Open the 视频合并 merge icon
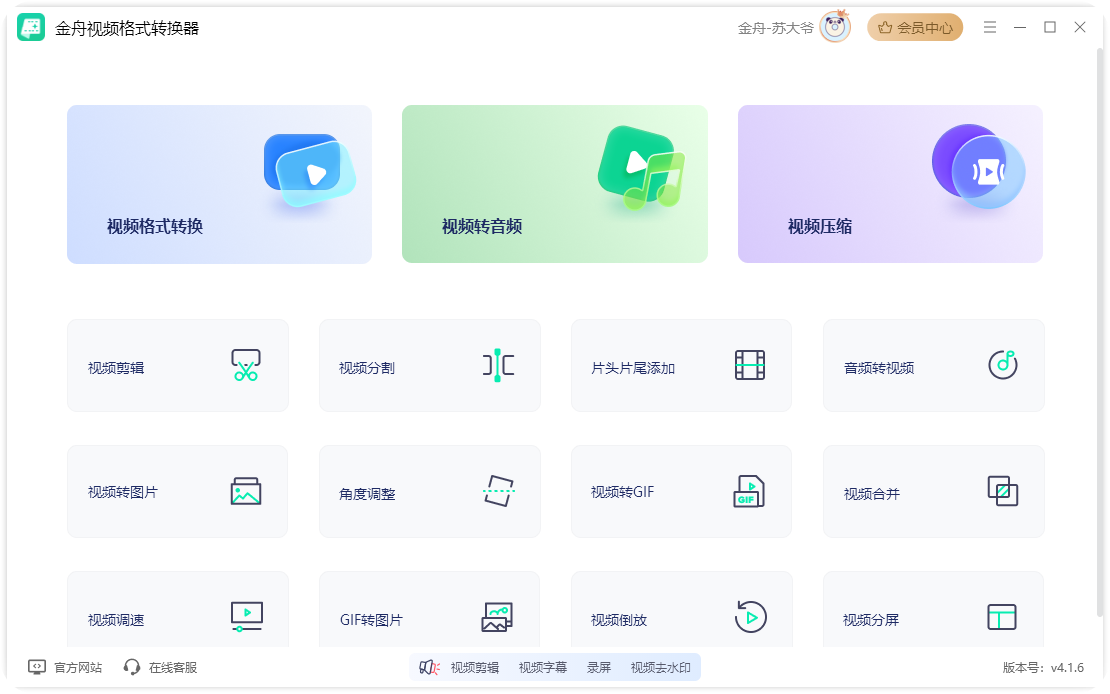Image resolution: width=1110 pixels, height=694 pixels. (x=1002, y=492)
